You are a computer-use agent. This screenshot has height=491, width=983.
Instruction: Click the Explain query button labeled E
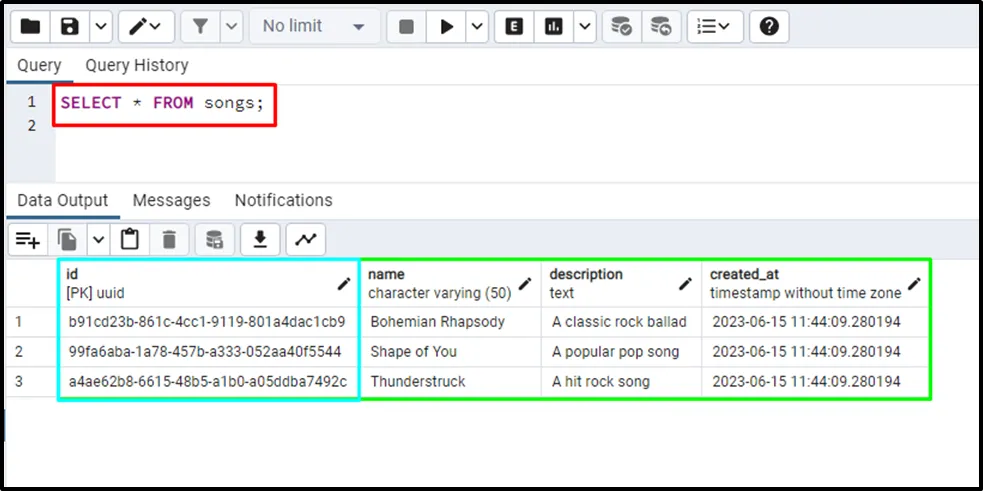[515, 27]
